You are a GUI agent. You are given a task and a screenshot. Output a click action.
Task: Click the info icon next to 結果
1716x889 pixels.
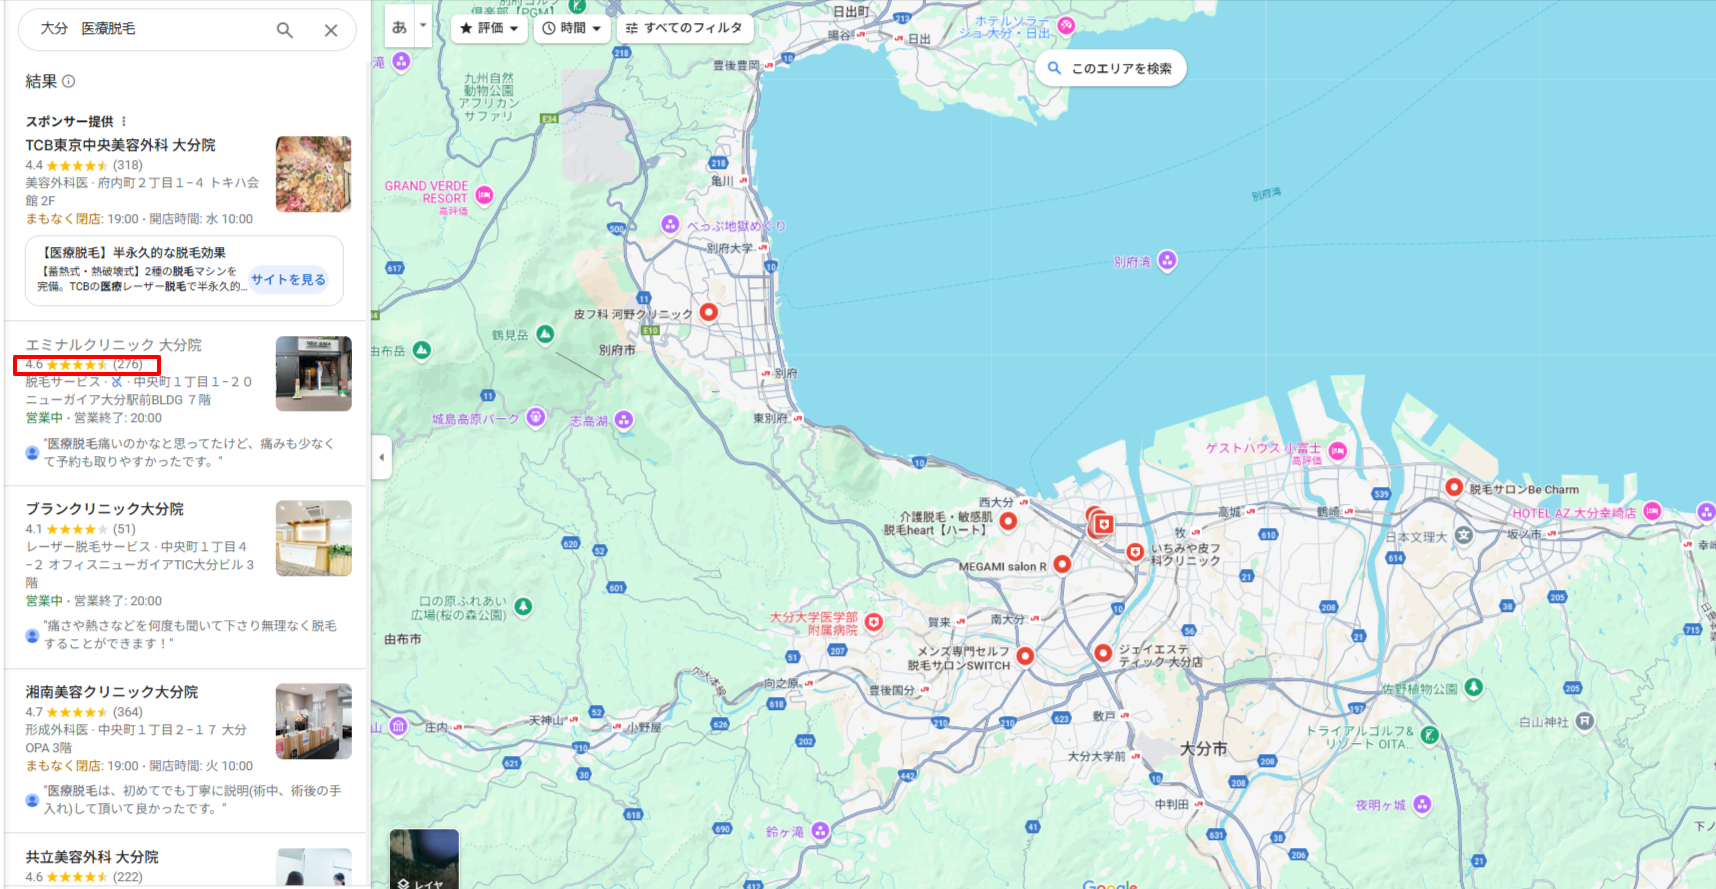click(x=69, y=81)
